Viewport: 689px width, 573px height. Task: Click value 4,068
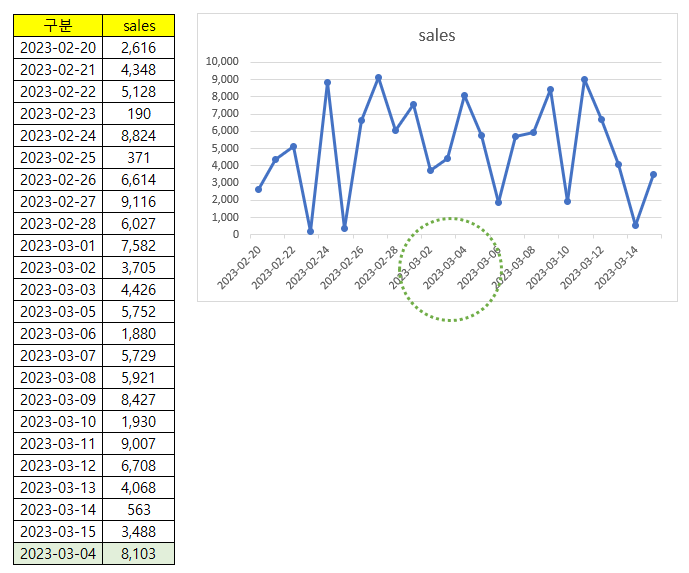coord(138,487)
